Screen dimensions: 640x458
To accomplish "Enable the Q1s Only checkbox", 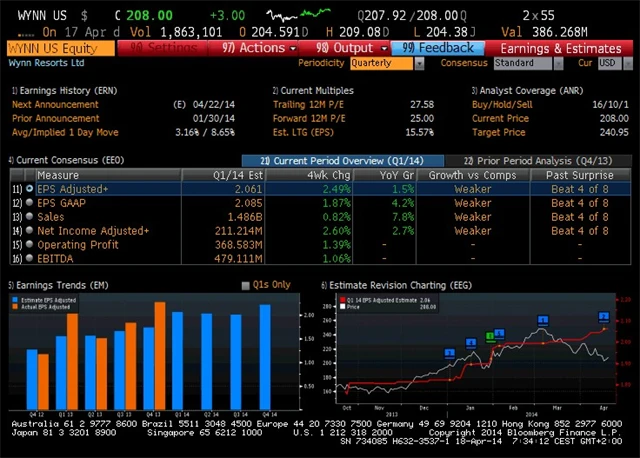I will tap(247, 285).
